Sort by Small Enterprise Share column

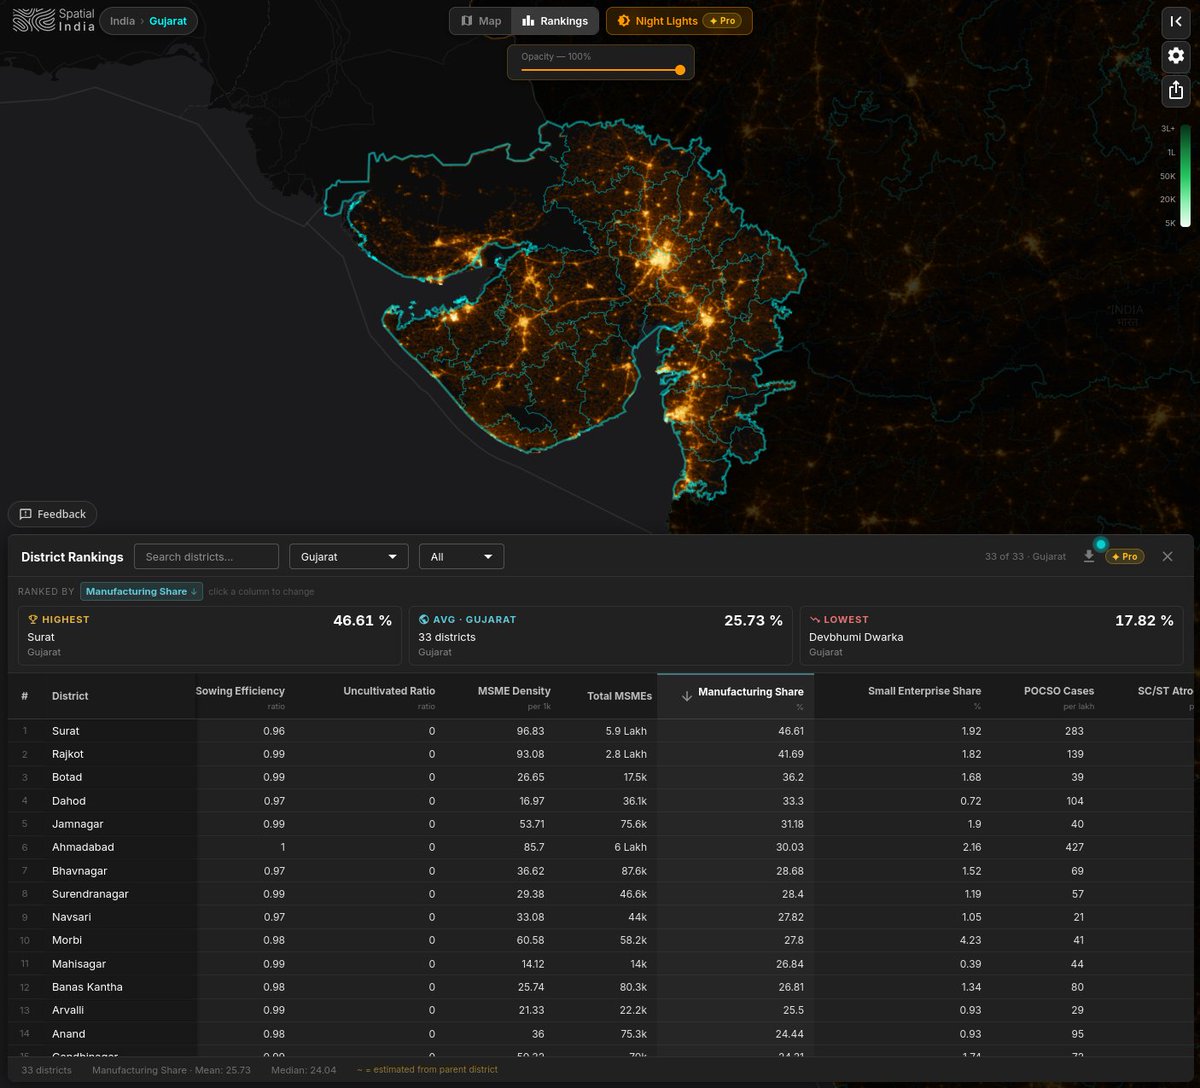(x=924, y=696)
